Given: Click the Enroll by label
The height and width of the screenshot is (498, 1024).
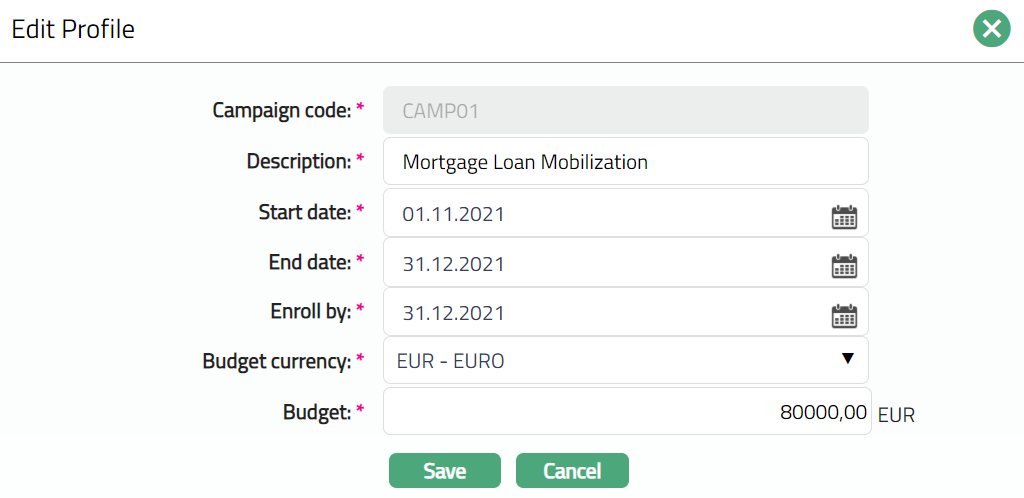Looking at the screenshot, I should pyautogui.click(x=309, y=311).
